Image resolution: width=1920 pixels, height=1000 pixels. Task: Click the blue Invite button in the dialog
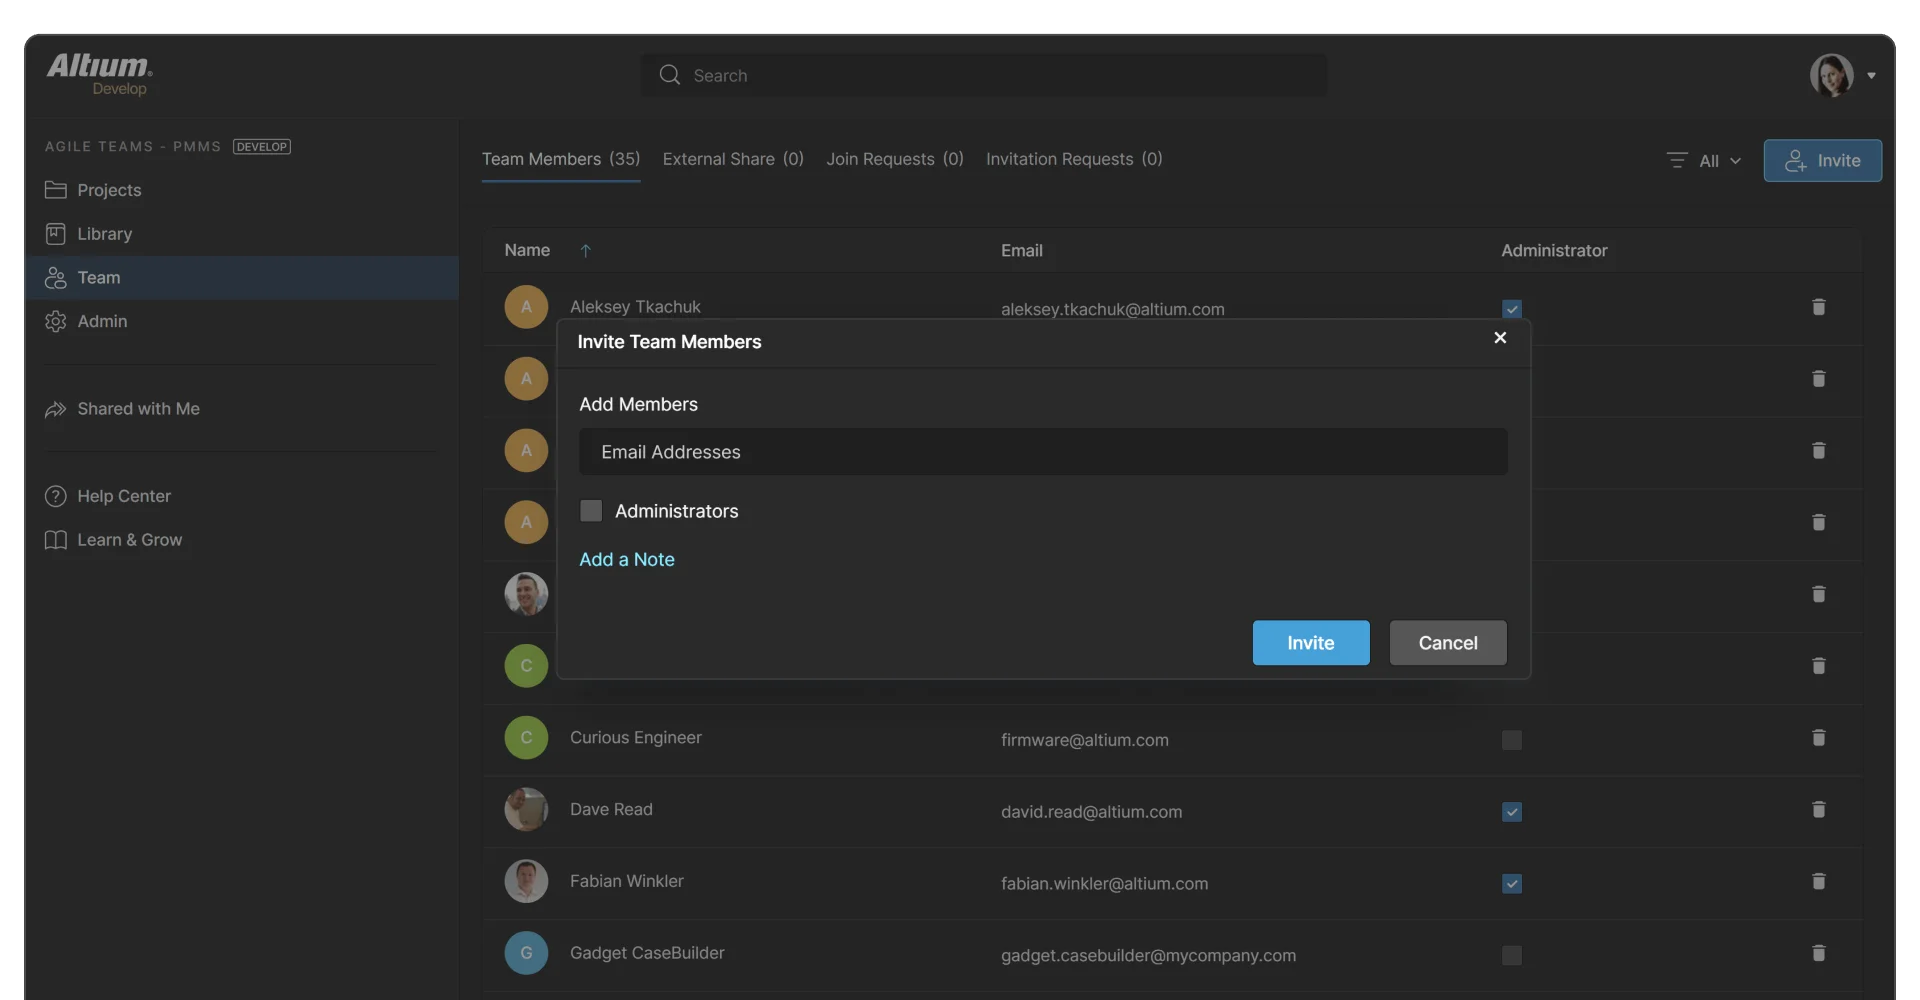click(x=1311, y=643)
